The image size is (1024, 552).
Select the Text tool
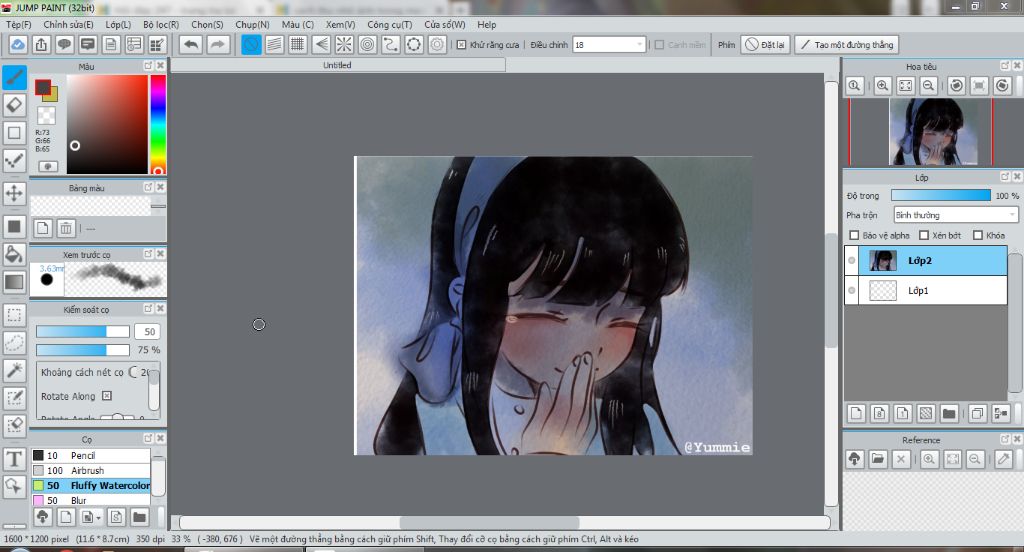tap(14, 459)
